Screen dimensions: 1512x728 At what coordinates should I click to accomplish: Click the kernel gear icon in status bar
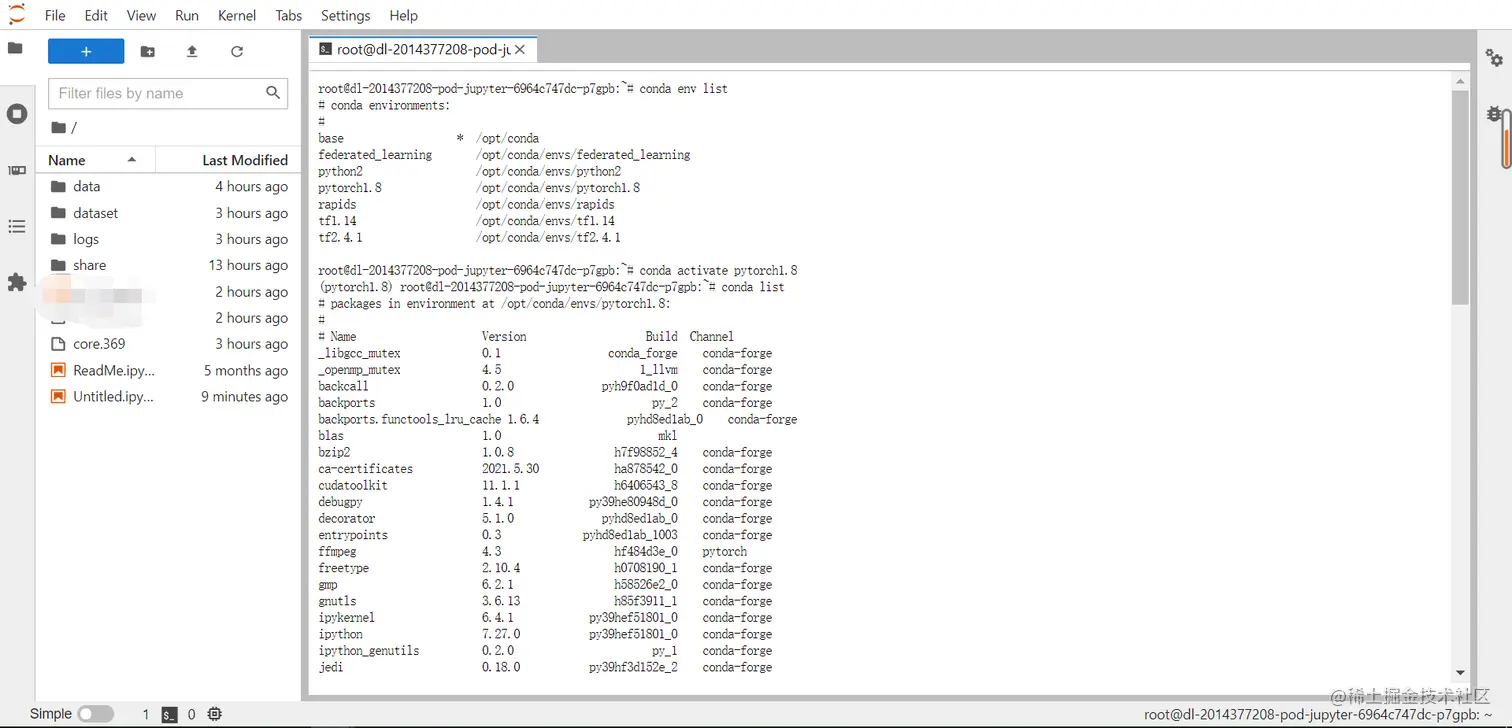pyautogui.click(x=214, y=714)
